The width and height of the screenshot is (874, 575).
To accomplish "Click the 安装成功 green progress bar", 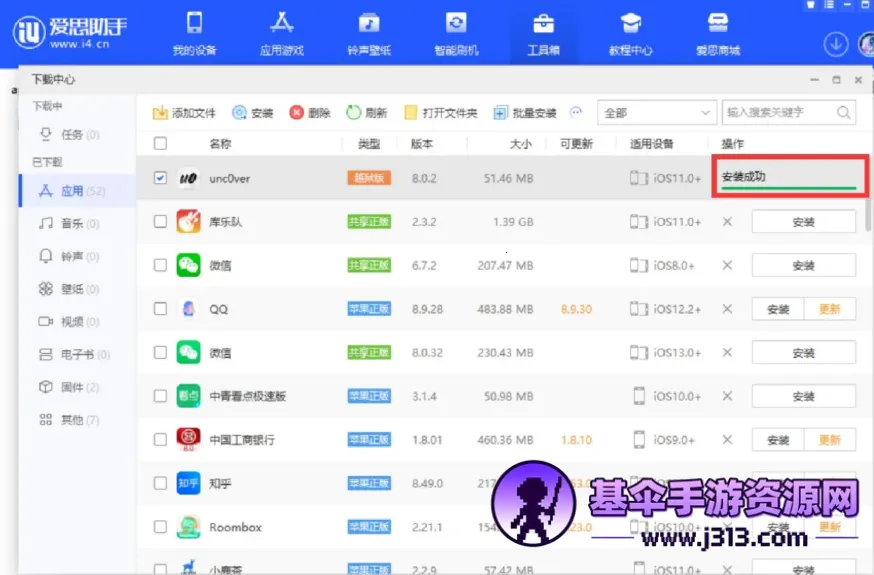I will (788, 188).
